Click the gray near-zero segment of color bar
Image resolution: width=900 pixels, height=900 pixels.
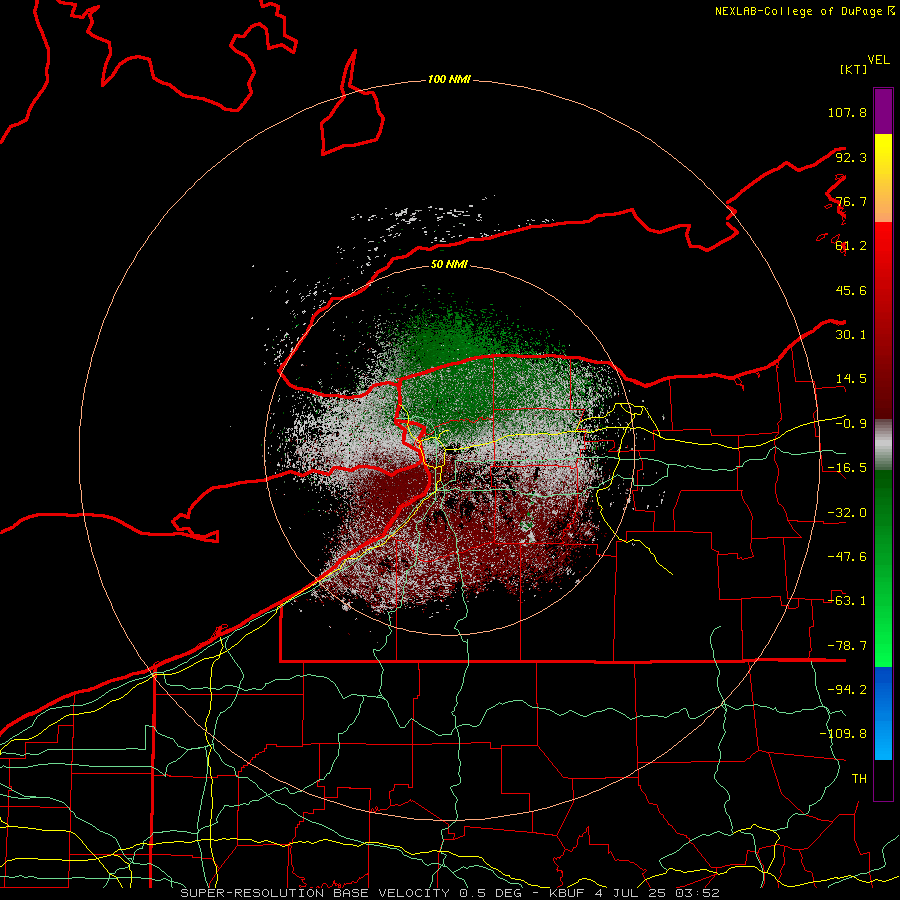coord(883,445)
